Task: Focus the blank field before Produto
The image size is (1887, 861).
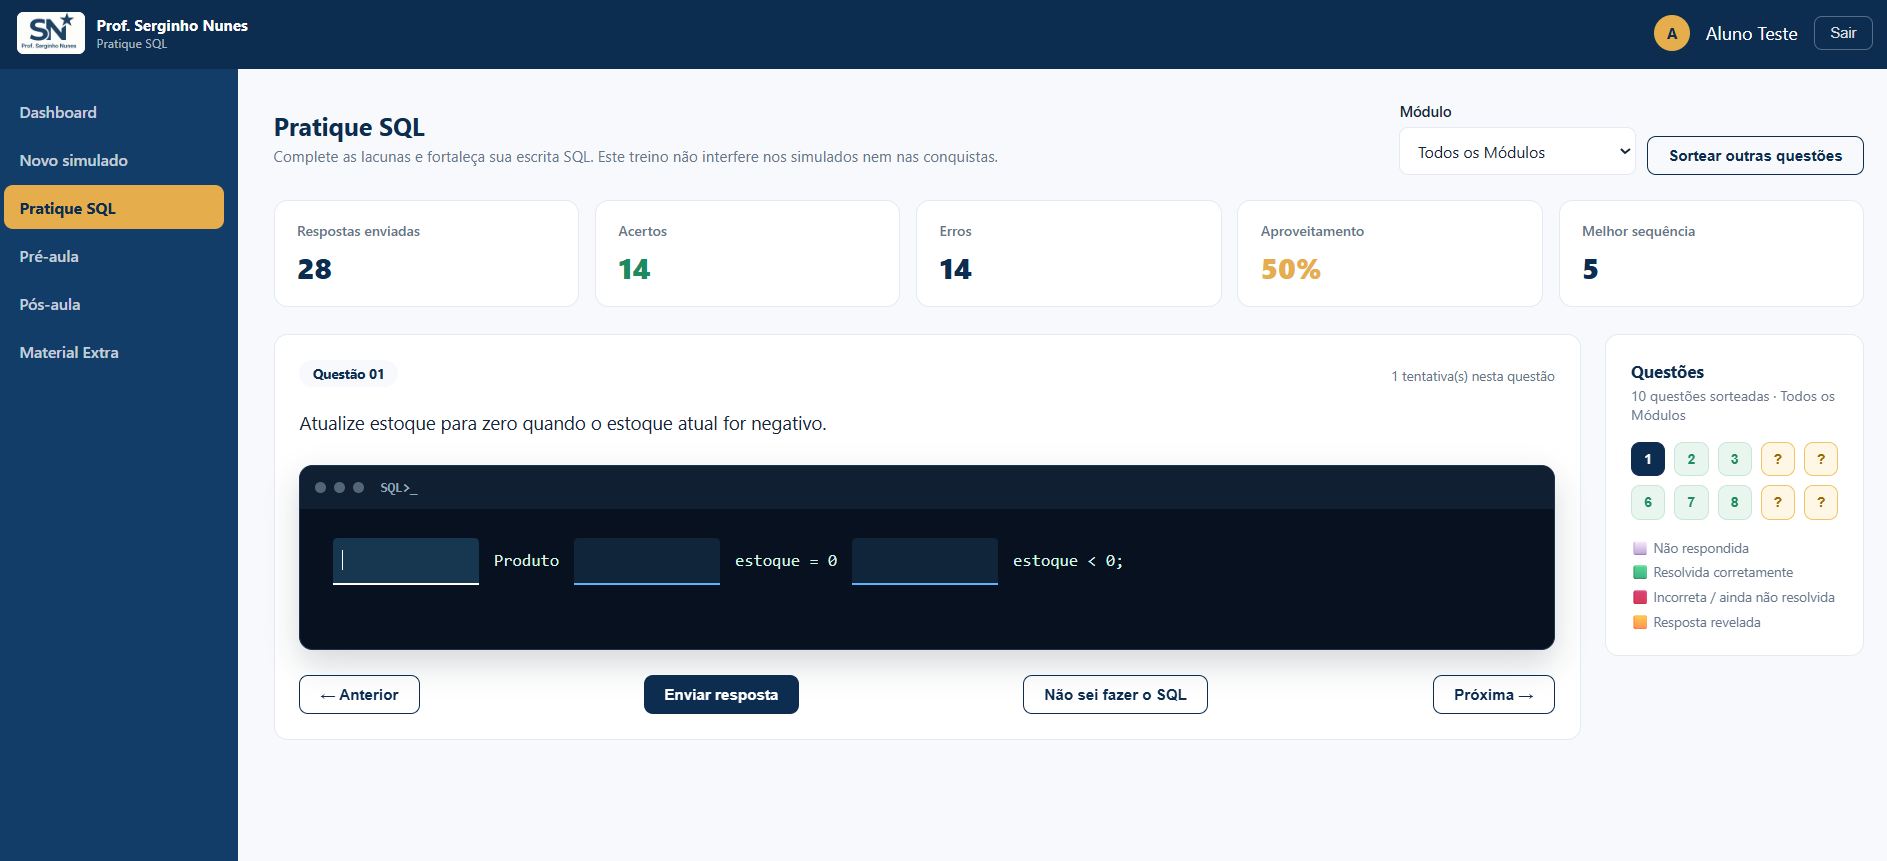Action: click(x=406, y=561)
